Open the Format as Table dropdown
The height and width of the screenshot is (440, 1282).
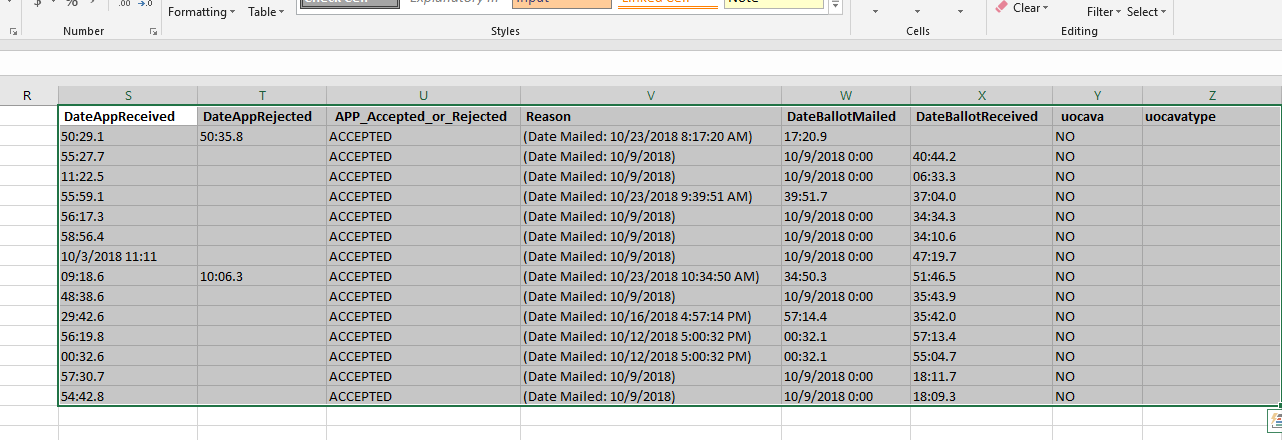pyautogui.click(x=266, y=12)
